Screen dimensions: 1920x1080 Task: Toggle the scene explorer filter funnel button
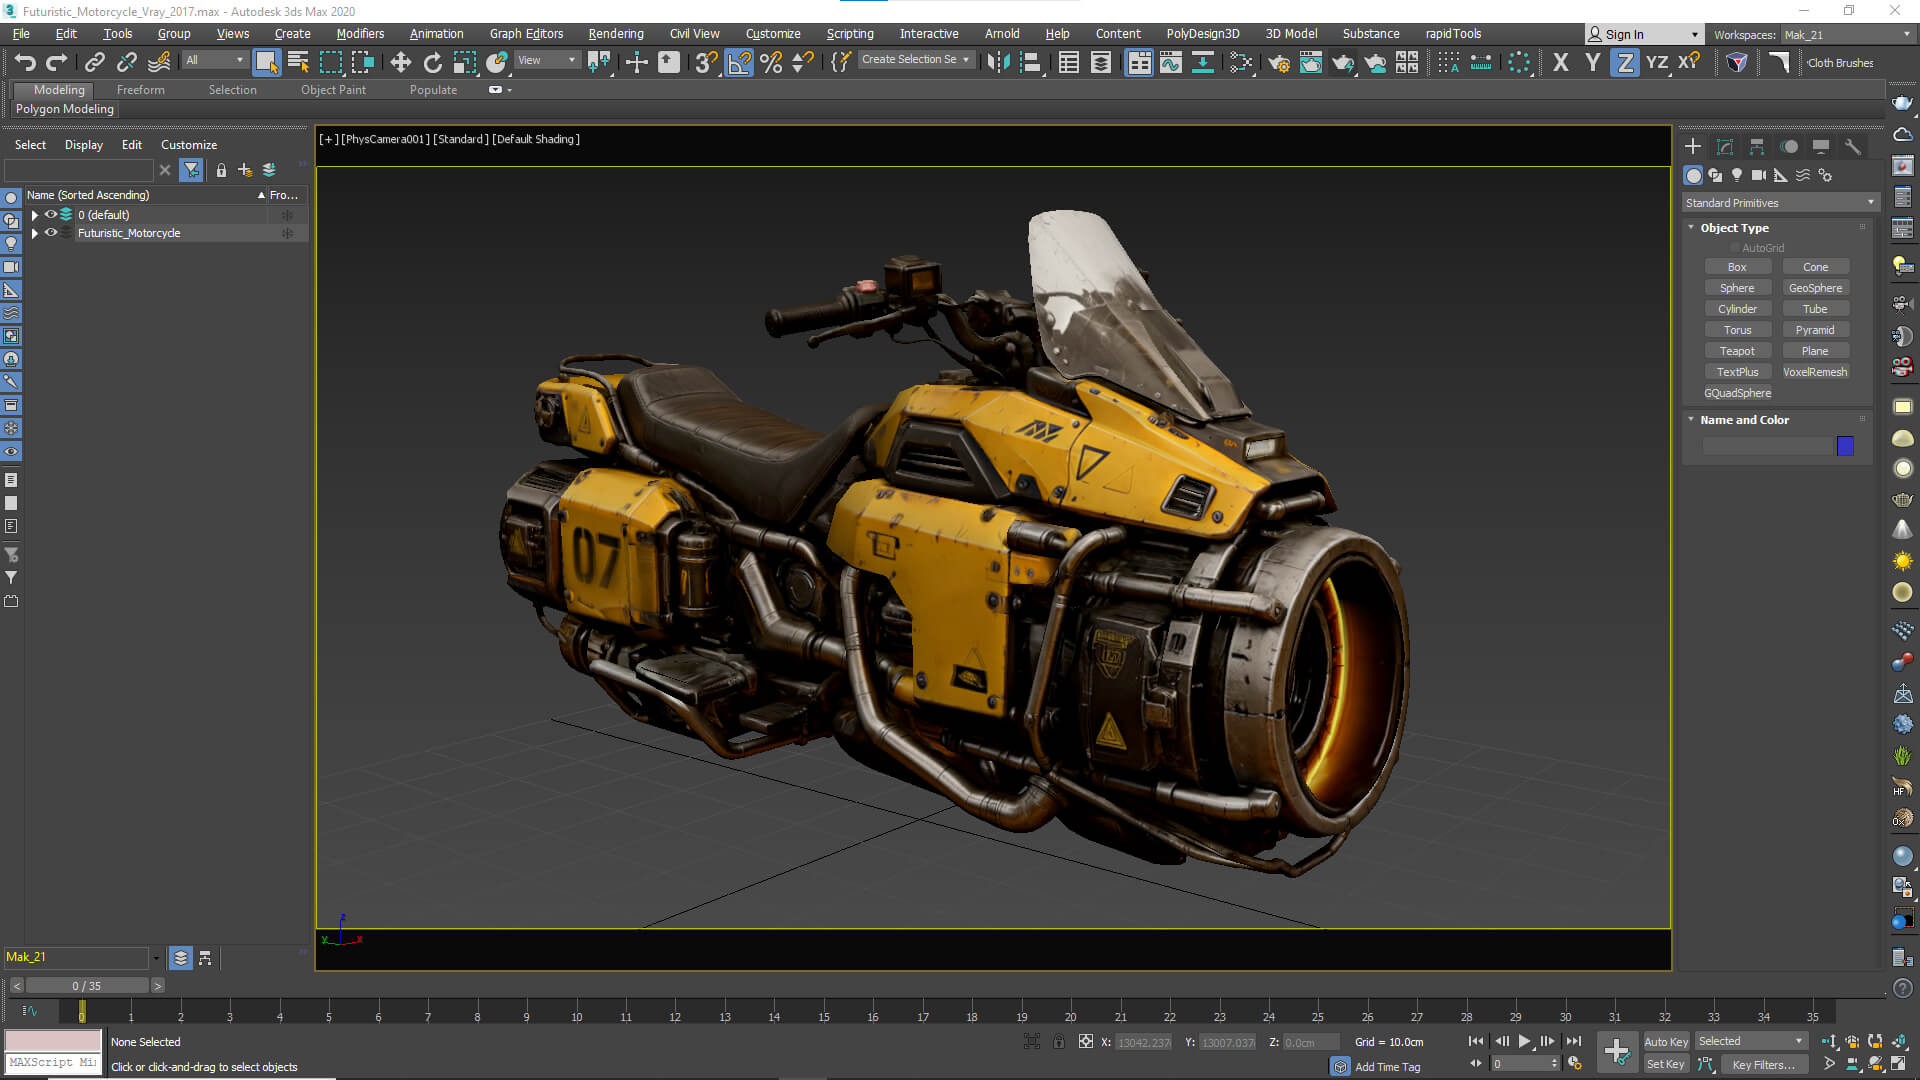point(191,170)
